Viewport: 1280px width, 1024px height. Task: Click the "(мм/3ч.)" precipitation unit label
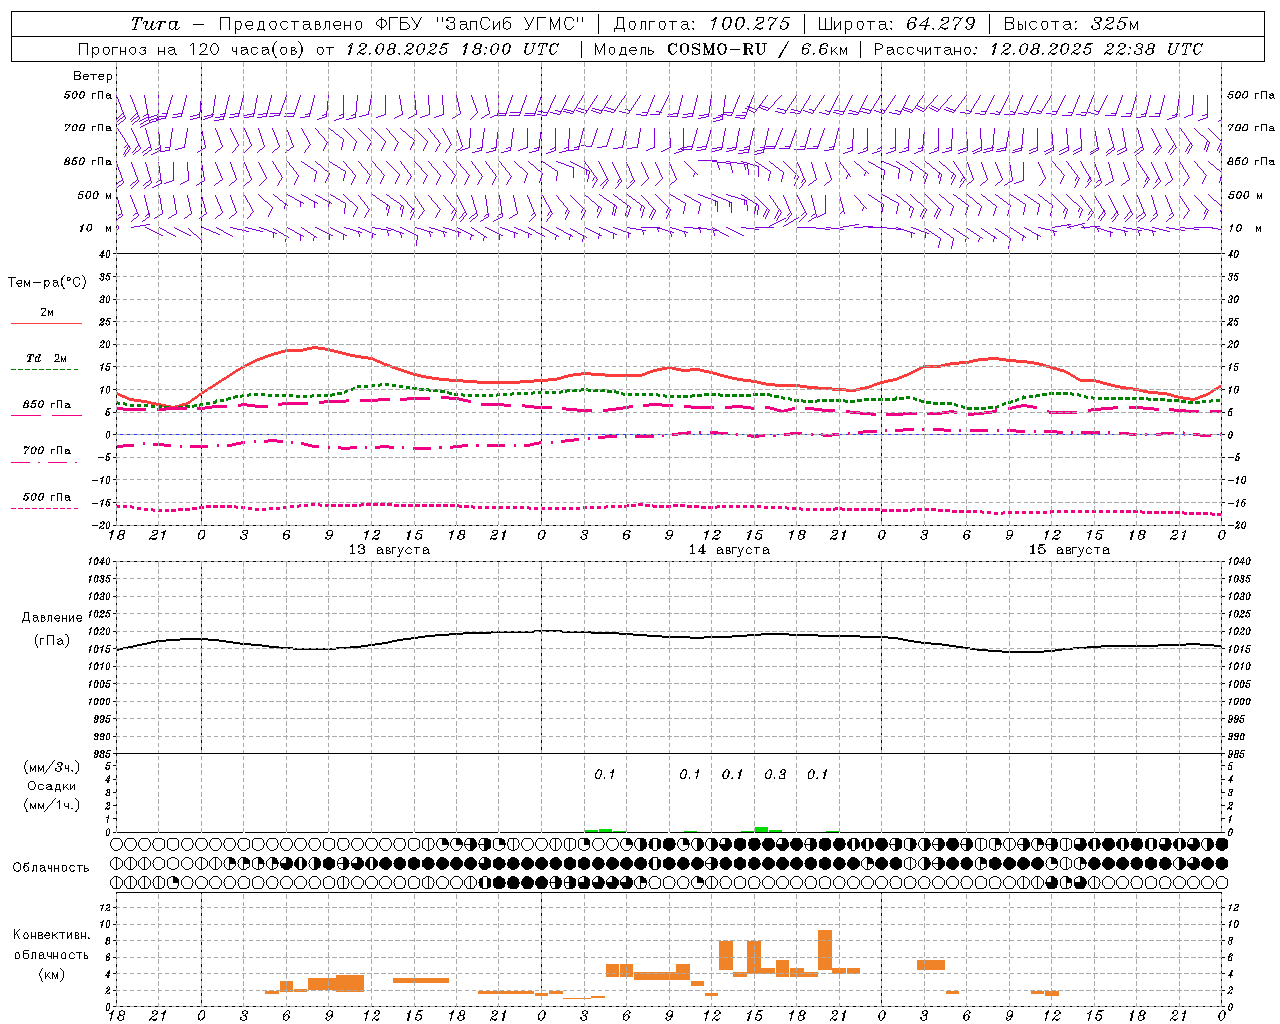[x=51, y=768]
